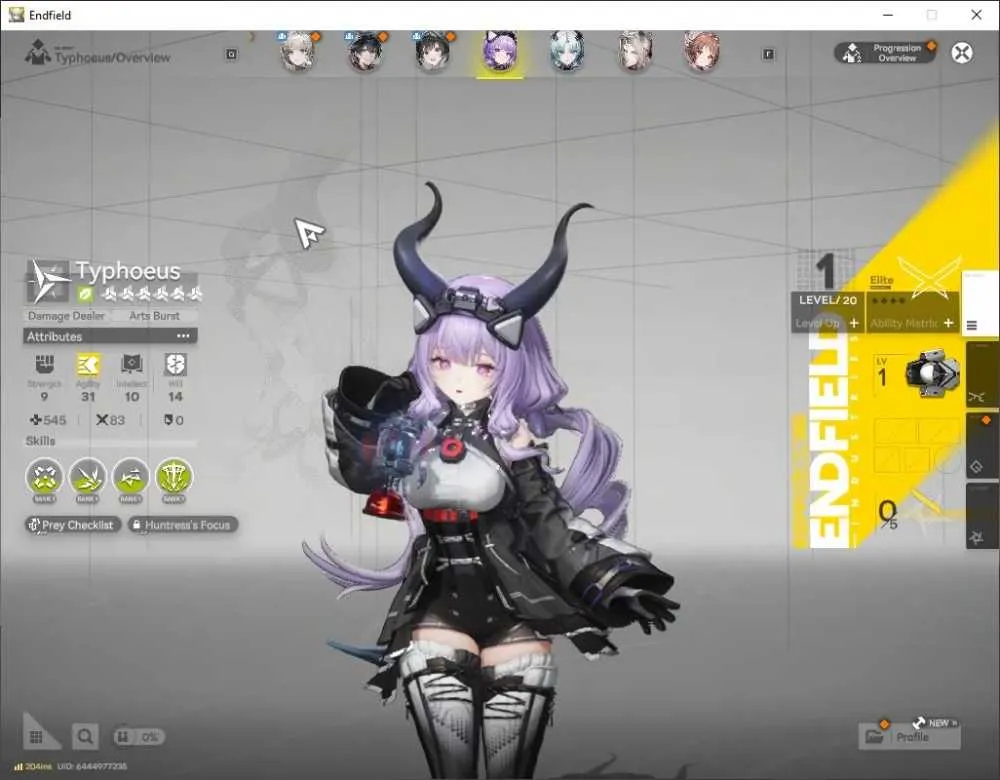Open the Prey Checklist
1000x780 pixels.
(73, 525)
